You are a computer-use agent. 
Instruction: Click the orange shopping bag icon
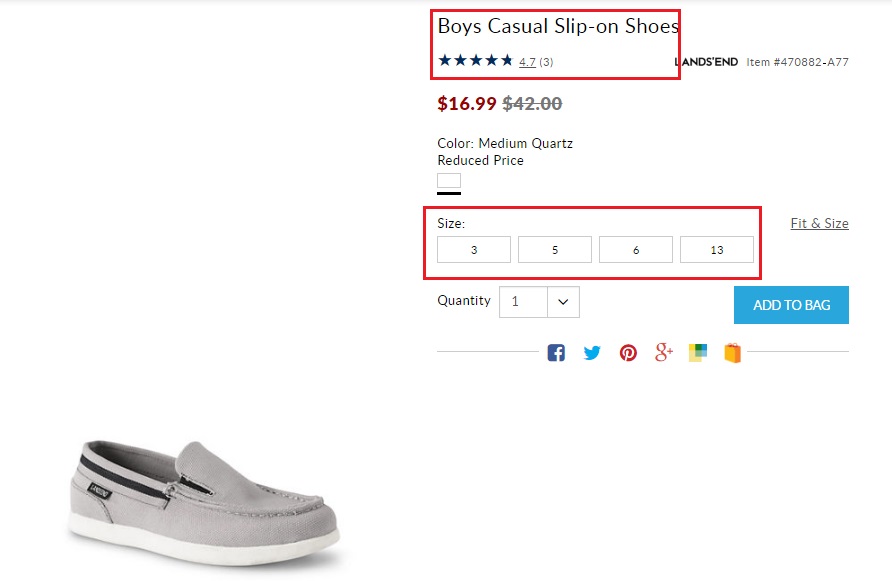pyautogui.click(x=733, y=352)
